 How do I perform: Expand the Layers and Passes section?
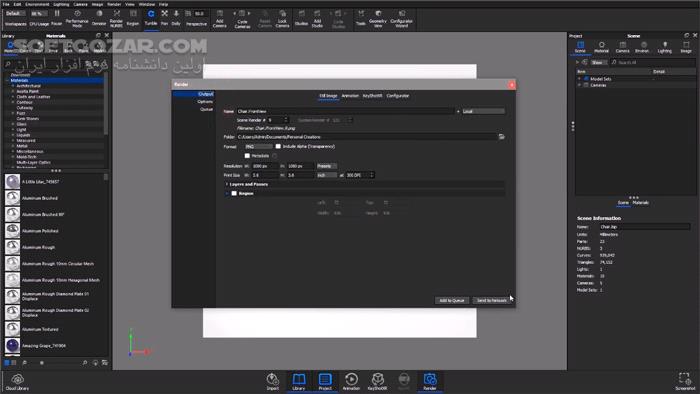(x=227, y=184)
